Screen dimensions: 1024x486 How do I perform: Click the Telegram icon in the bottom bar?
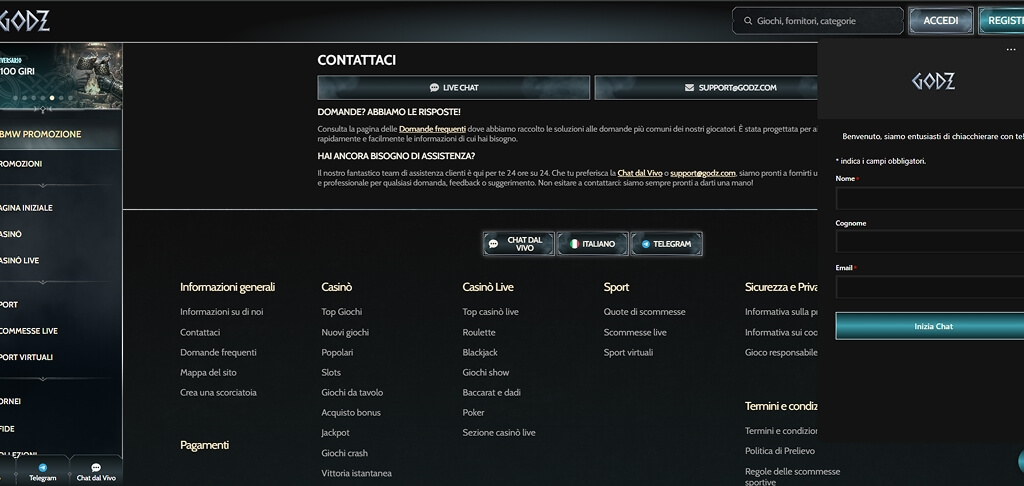pos(42,468)
